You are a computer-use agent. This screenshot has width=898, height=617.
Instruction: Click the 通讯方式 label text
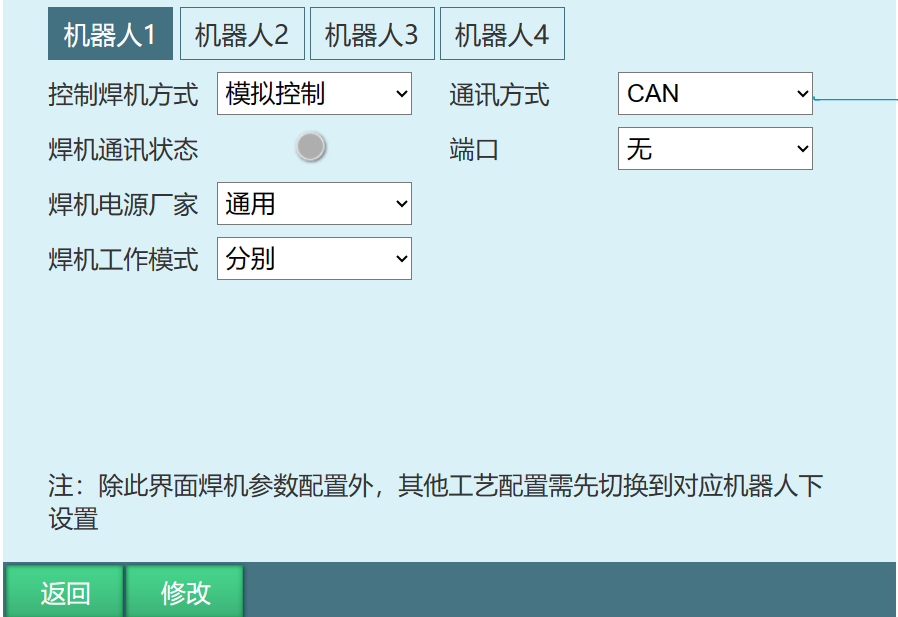pyautogui.click(x=499, y=95)
